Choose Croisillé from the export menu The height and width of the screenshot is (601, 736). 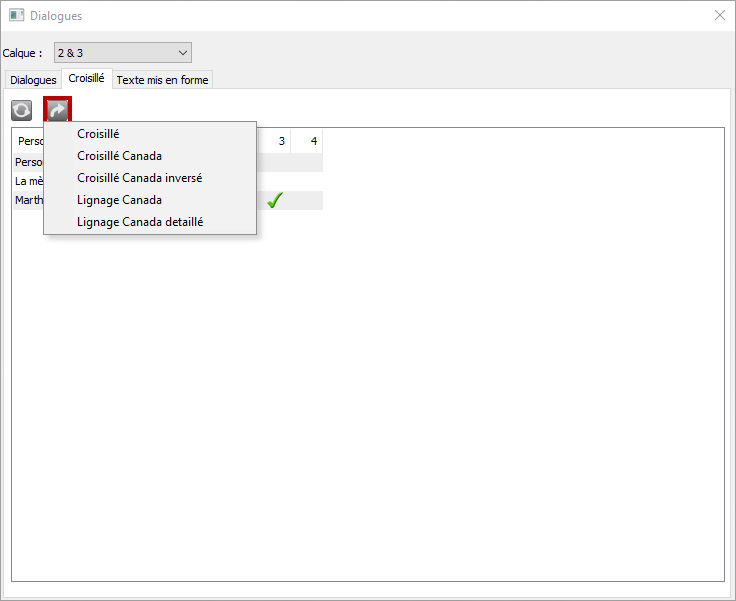[x=98, y=134]
